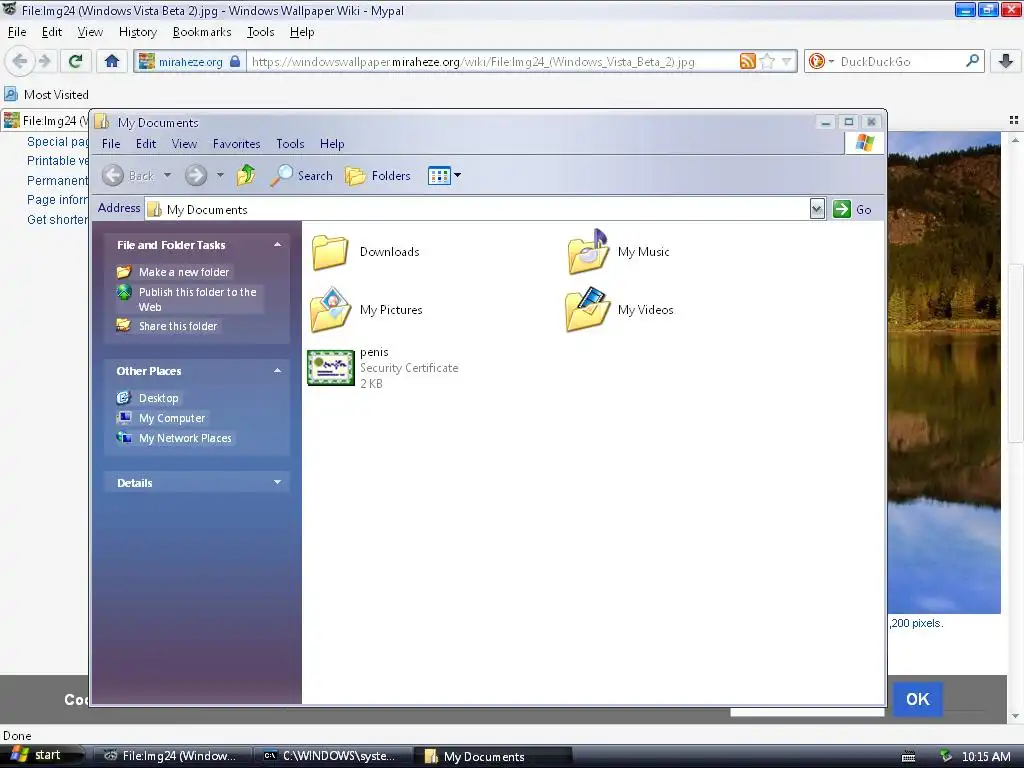The image size is (1024, 768).
Task: Click the Special pages sidebar link
Action: [57, 142]
